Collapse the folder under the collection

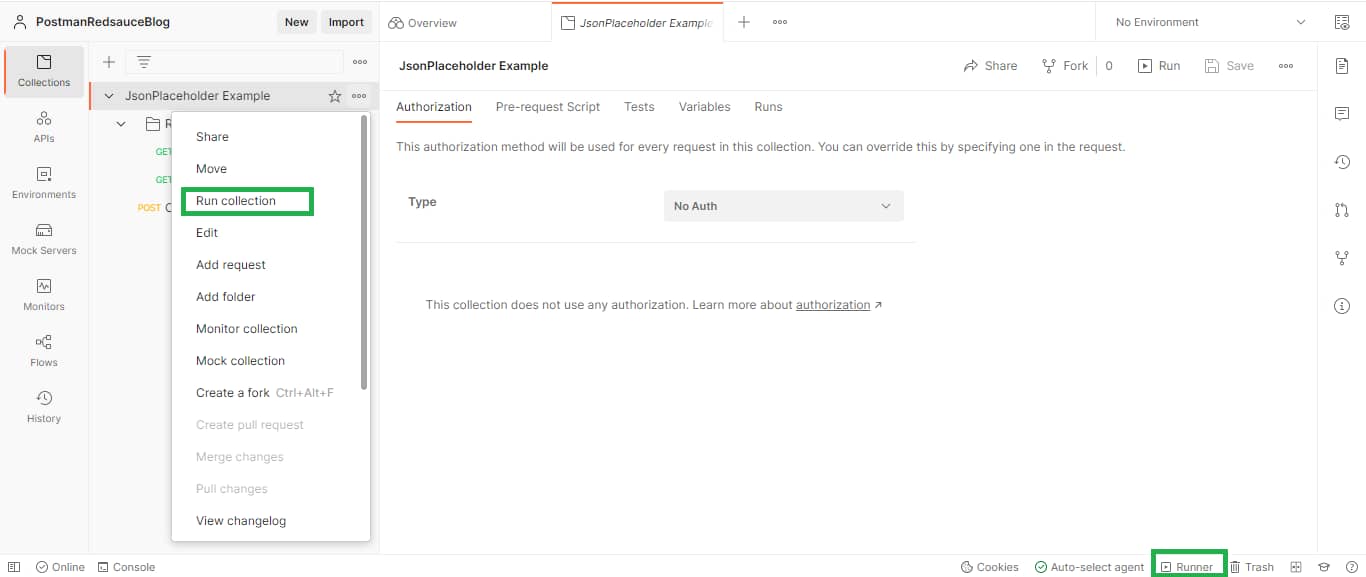[121, 124]
